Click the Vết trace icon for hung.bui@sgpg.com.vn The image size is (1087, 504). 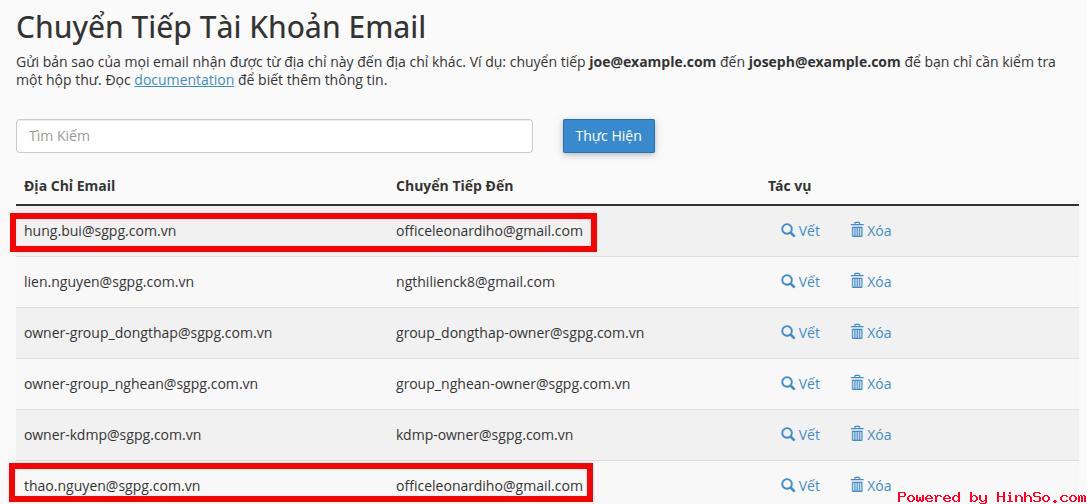pyautogui.click(x=800, y=231)
